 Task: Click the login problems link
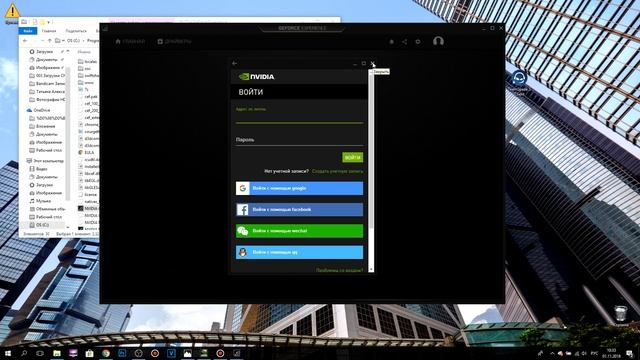[339, 270]
